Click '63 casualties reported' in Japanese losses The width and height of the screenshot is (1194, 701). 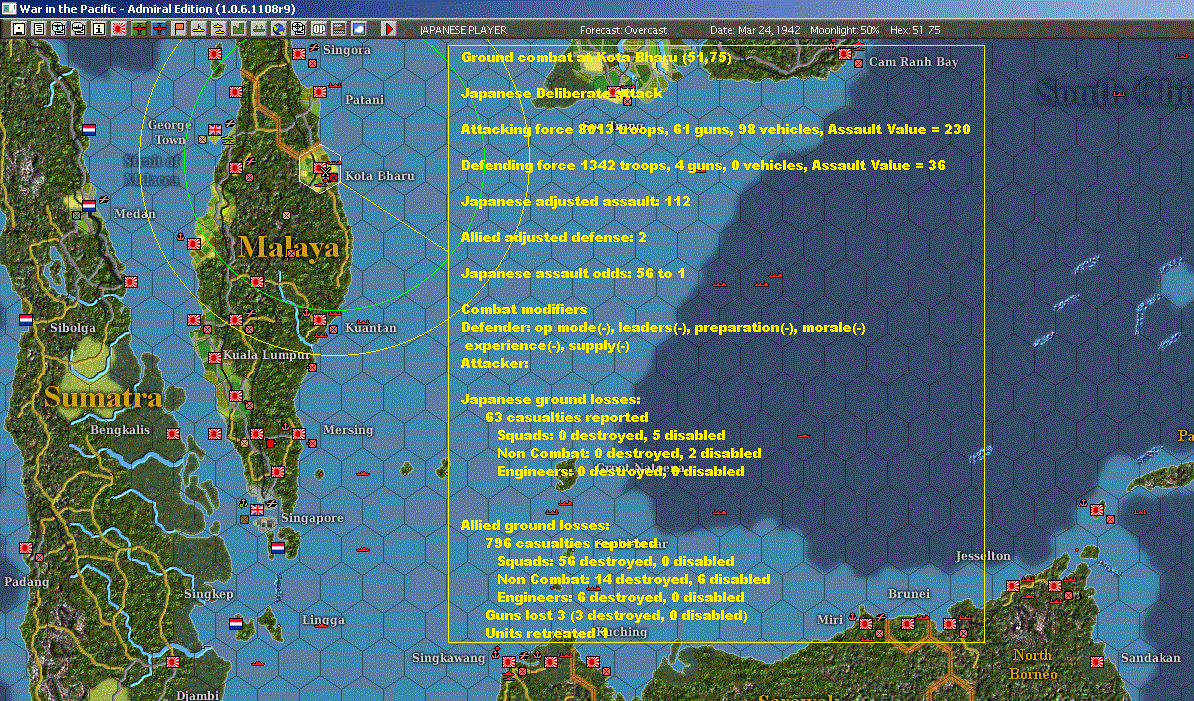(567, 417)
